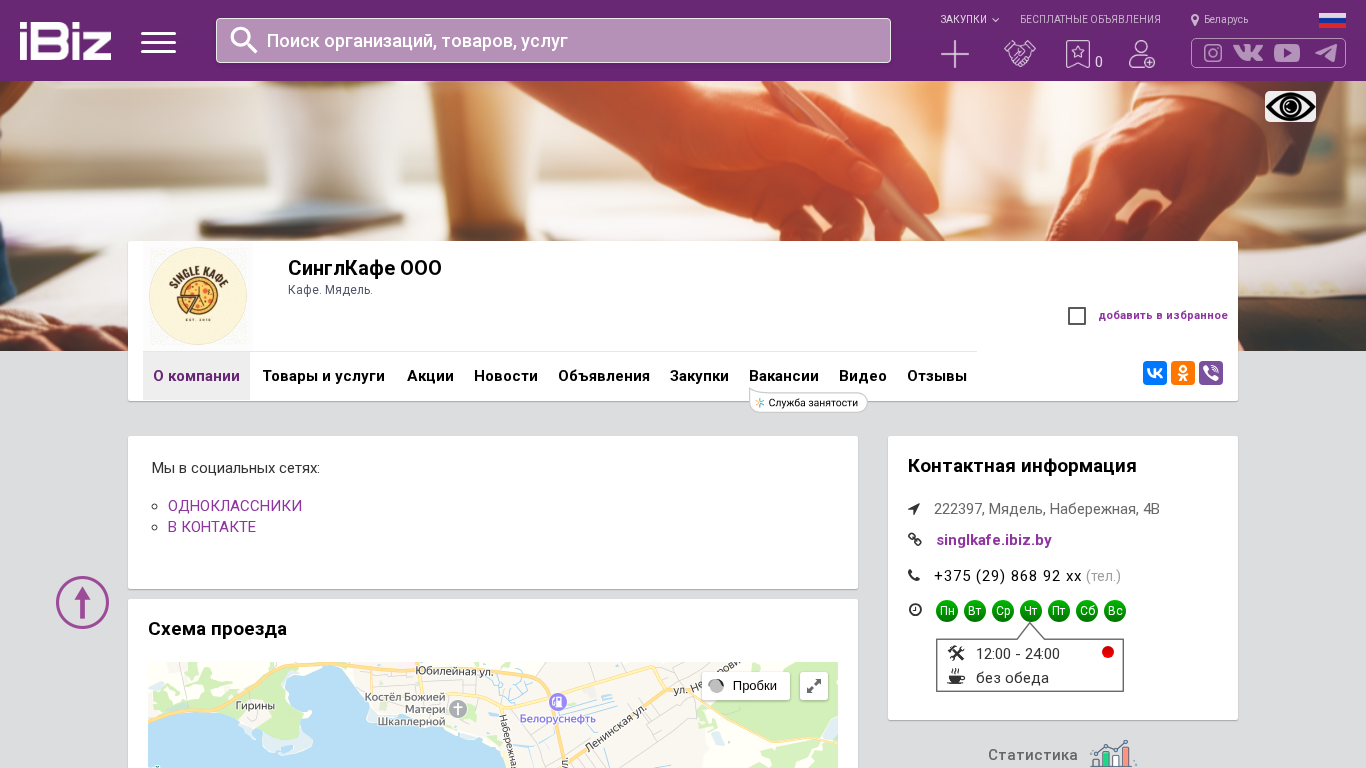Click the scroll-to-top arrow

click(82, 602)
